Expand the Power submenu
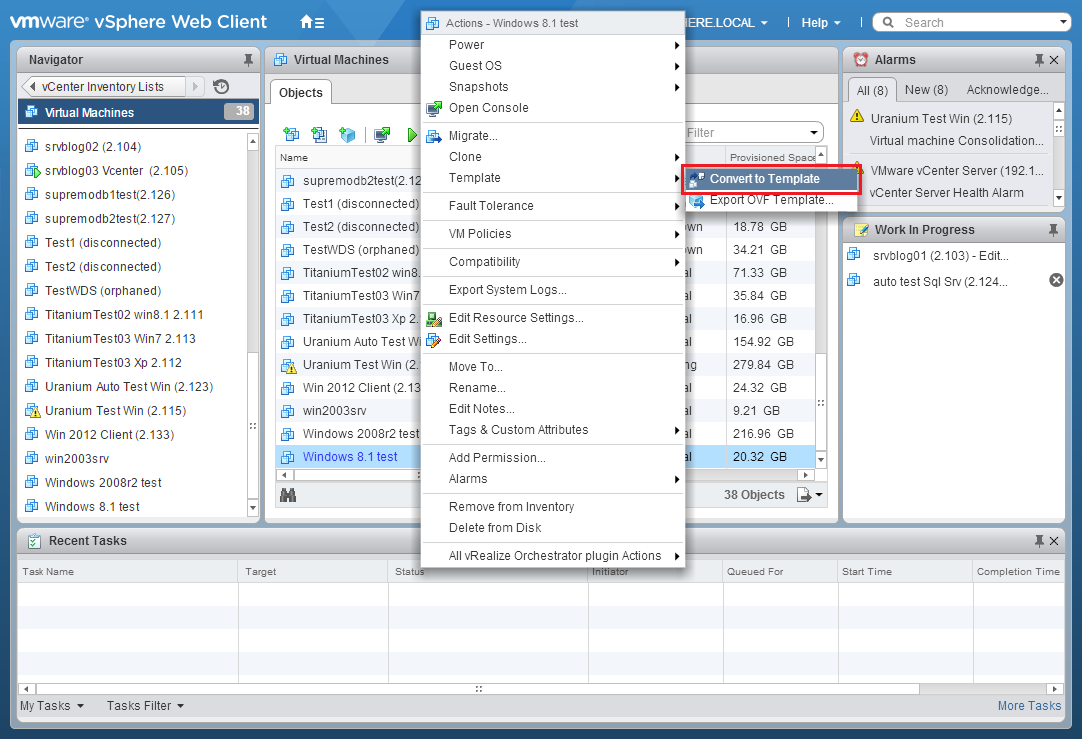 pyautogui.click(x=553, y=45)
